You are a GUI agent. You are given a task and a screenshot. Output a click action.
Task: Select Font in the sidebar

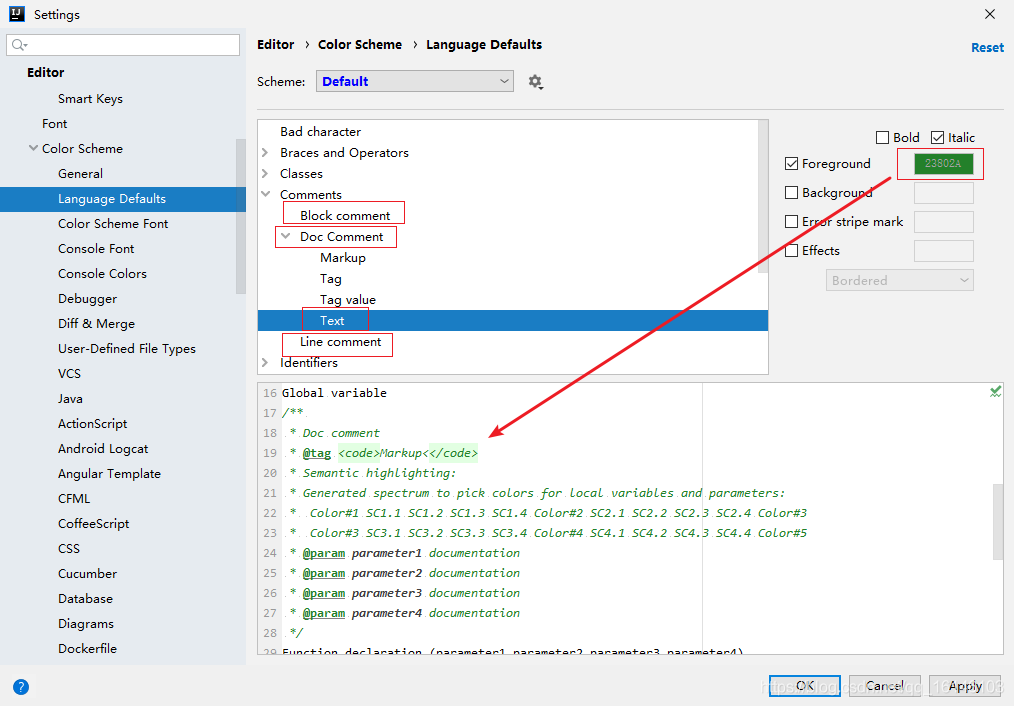54,123
